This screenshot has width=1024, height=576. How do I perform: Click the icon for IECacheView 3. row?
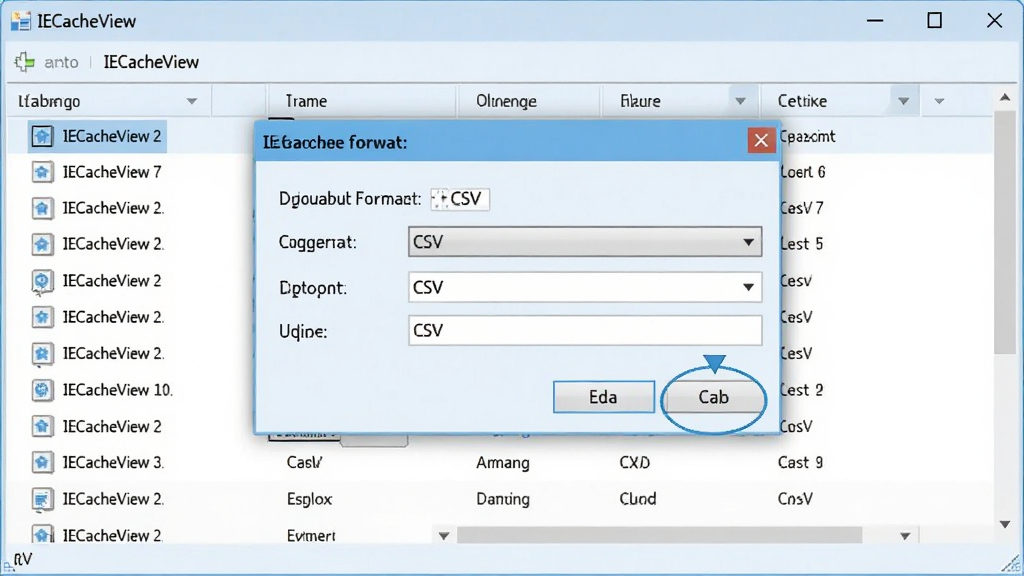pos(42,462)
